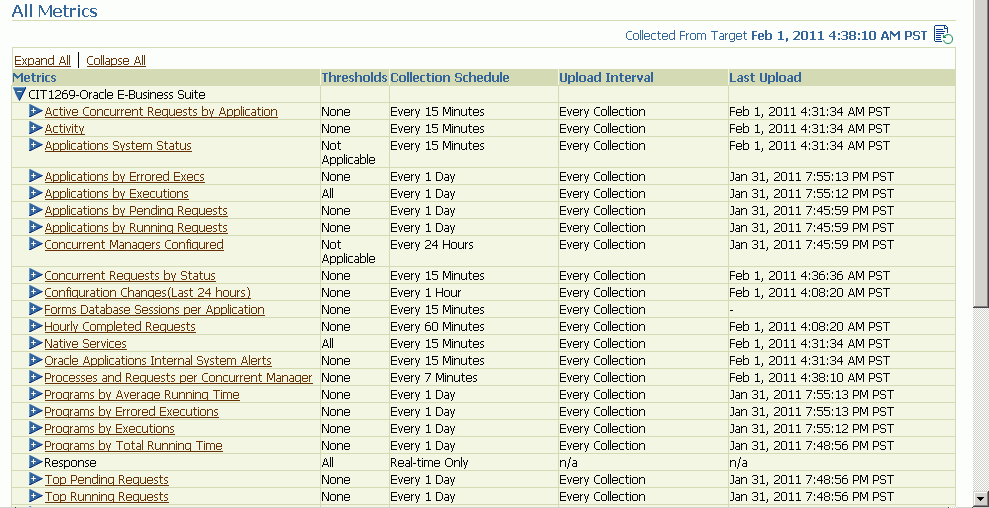
Task: Open Concurrent Requests by Status link
Action: coord(130,276)
